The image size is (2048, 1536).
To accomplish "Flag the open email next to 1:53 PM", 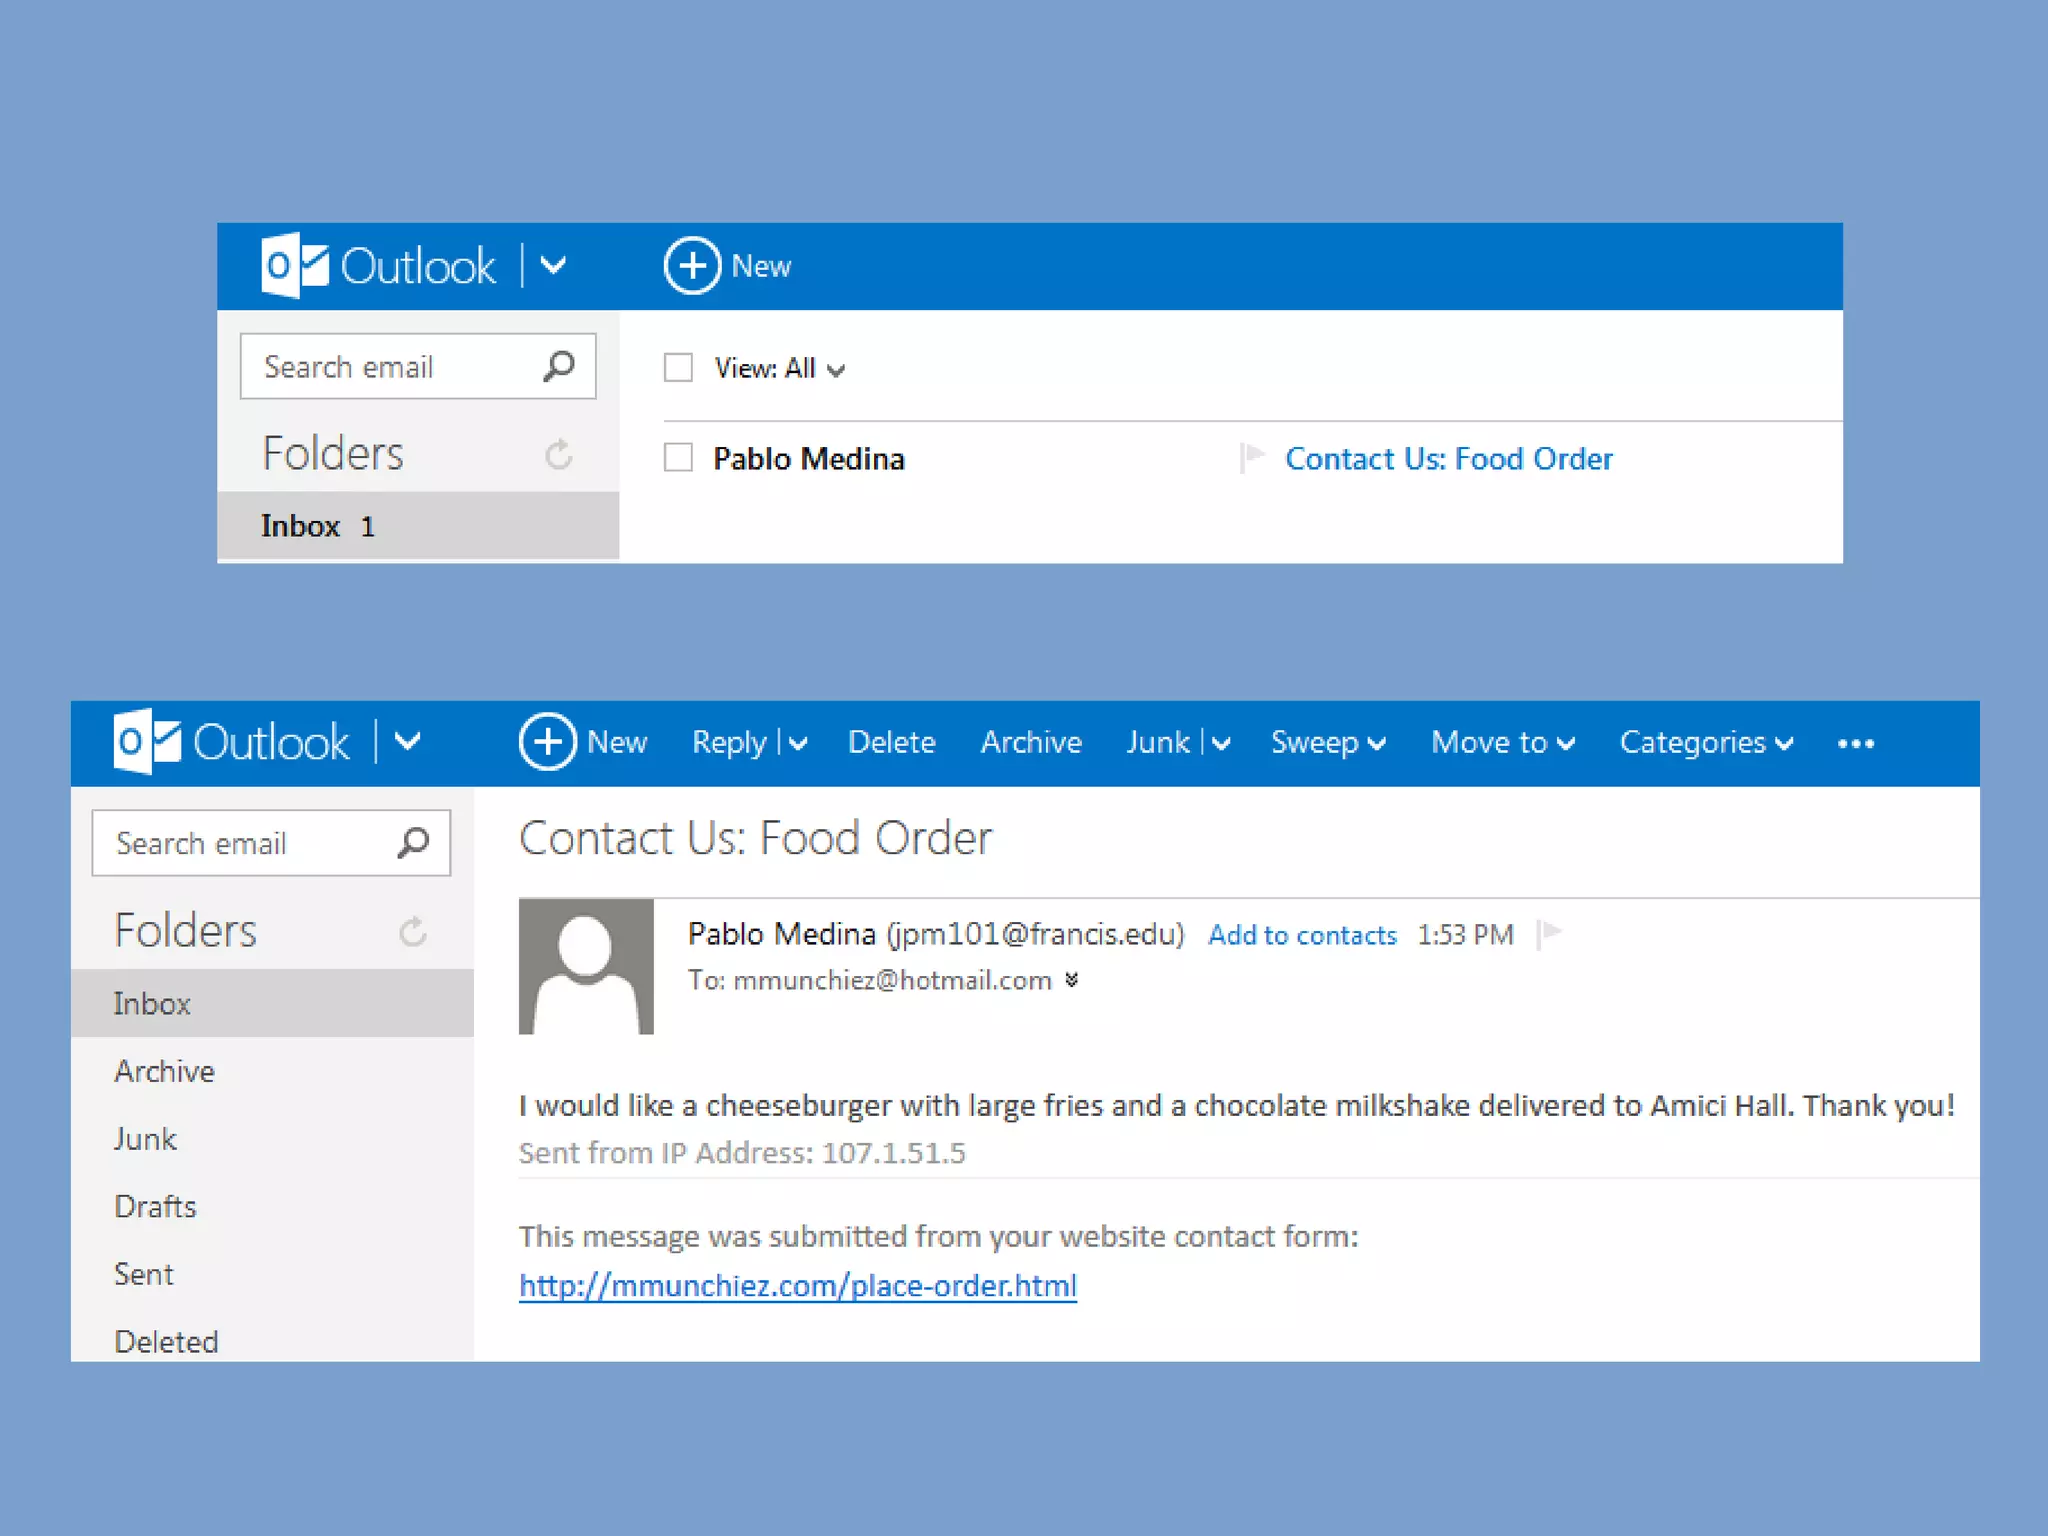I will click(x=1549, y=934).
